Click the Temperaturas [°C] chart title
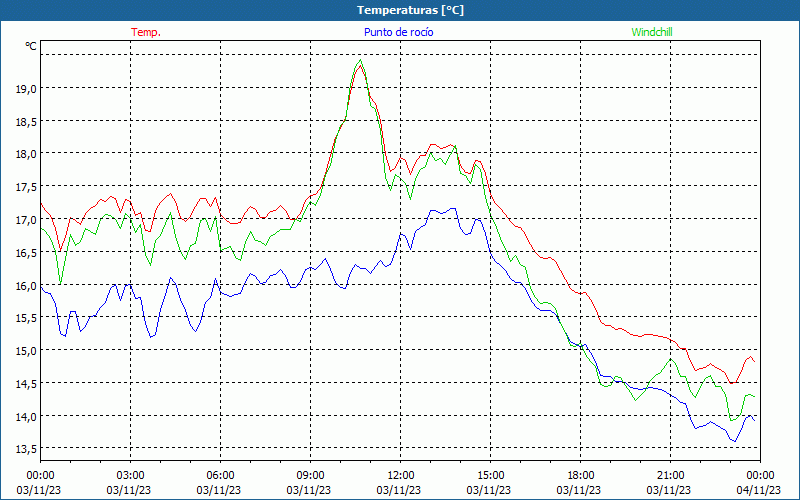Image resolution: width=800 pixels, height=500 pixels. (x=410, y=10)
